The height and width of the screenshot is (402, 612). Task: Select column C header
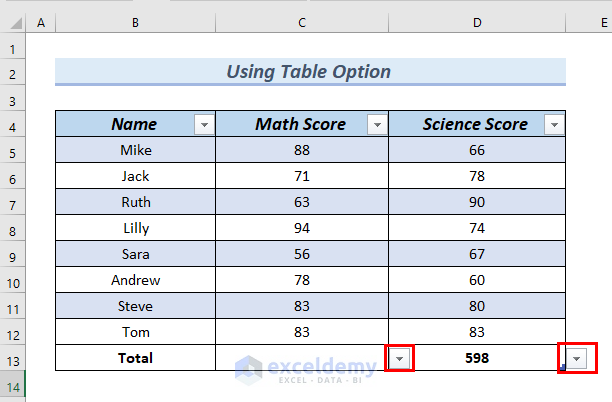click(x=301, y=21)
